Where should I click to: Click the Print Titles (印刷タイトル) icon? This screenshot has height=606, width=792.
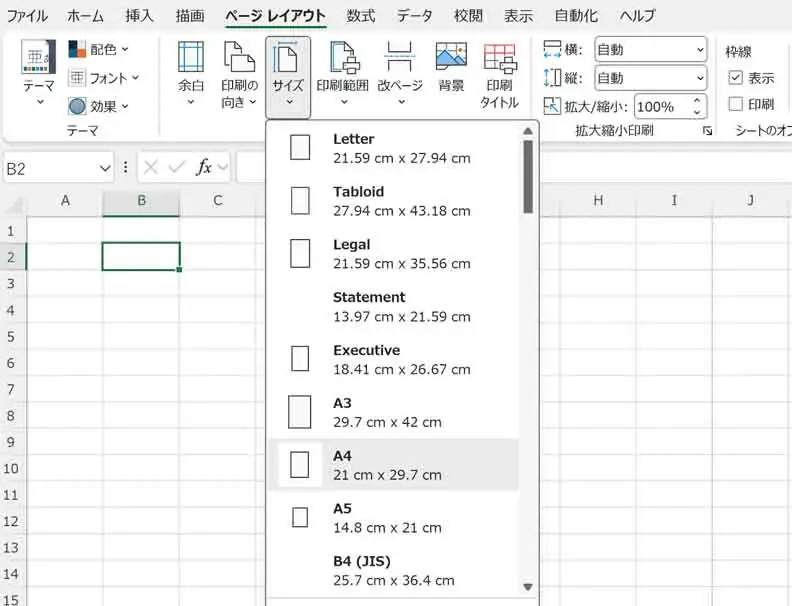(x=499, y=58)
